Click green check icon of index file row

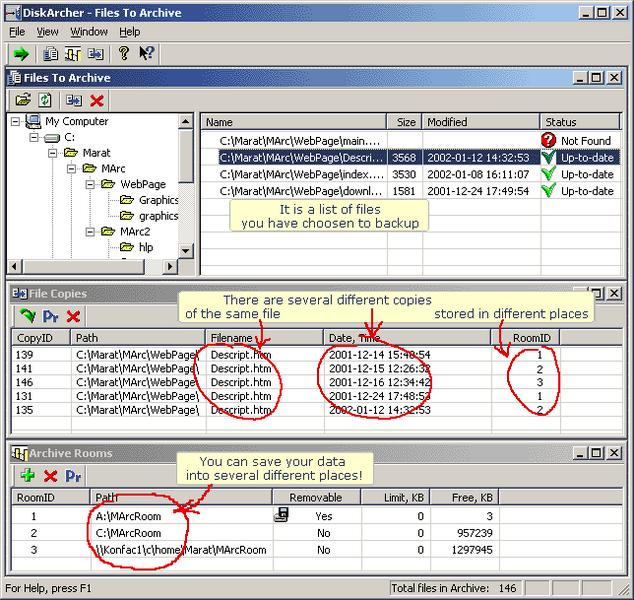pos(548,173)
